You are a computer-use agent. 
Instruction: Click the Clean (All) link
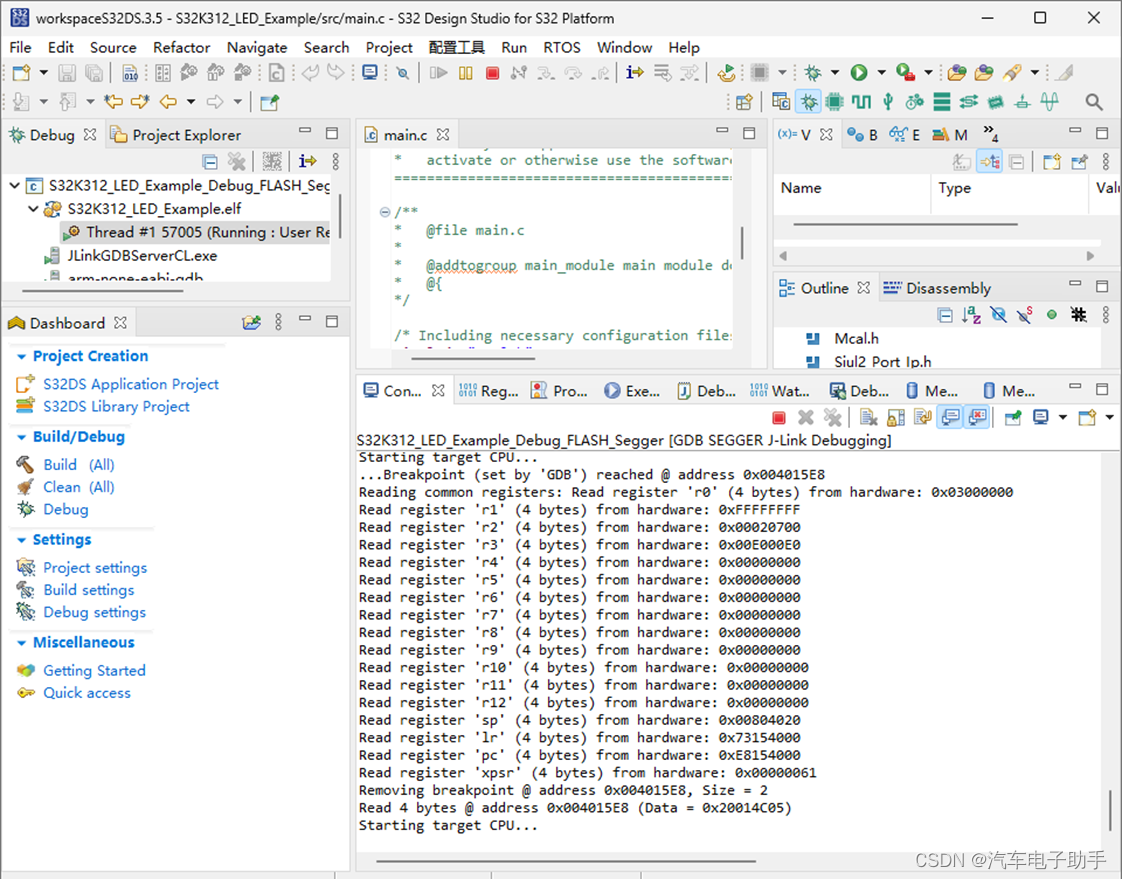tap(79, 487)
